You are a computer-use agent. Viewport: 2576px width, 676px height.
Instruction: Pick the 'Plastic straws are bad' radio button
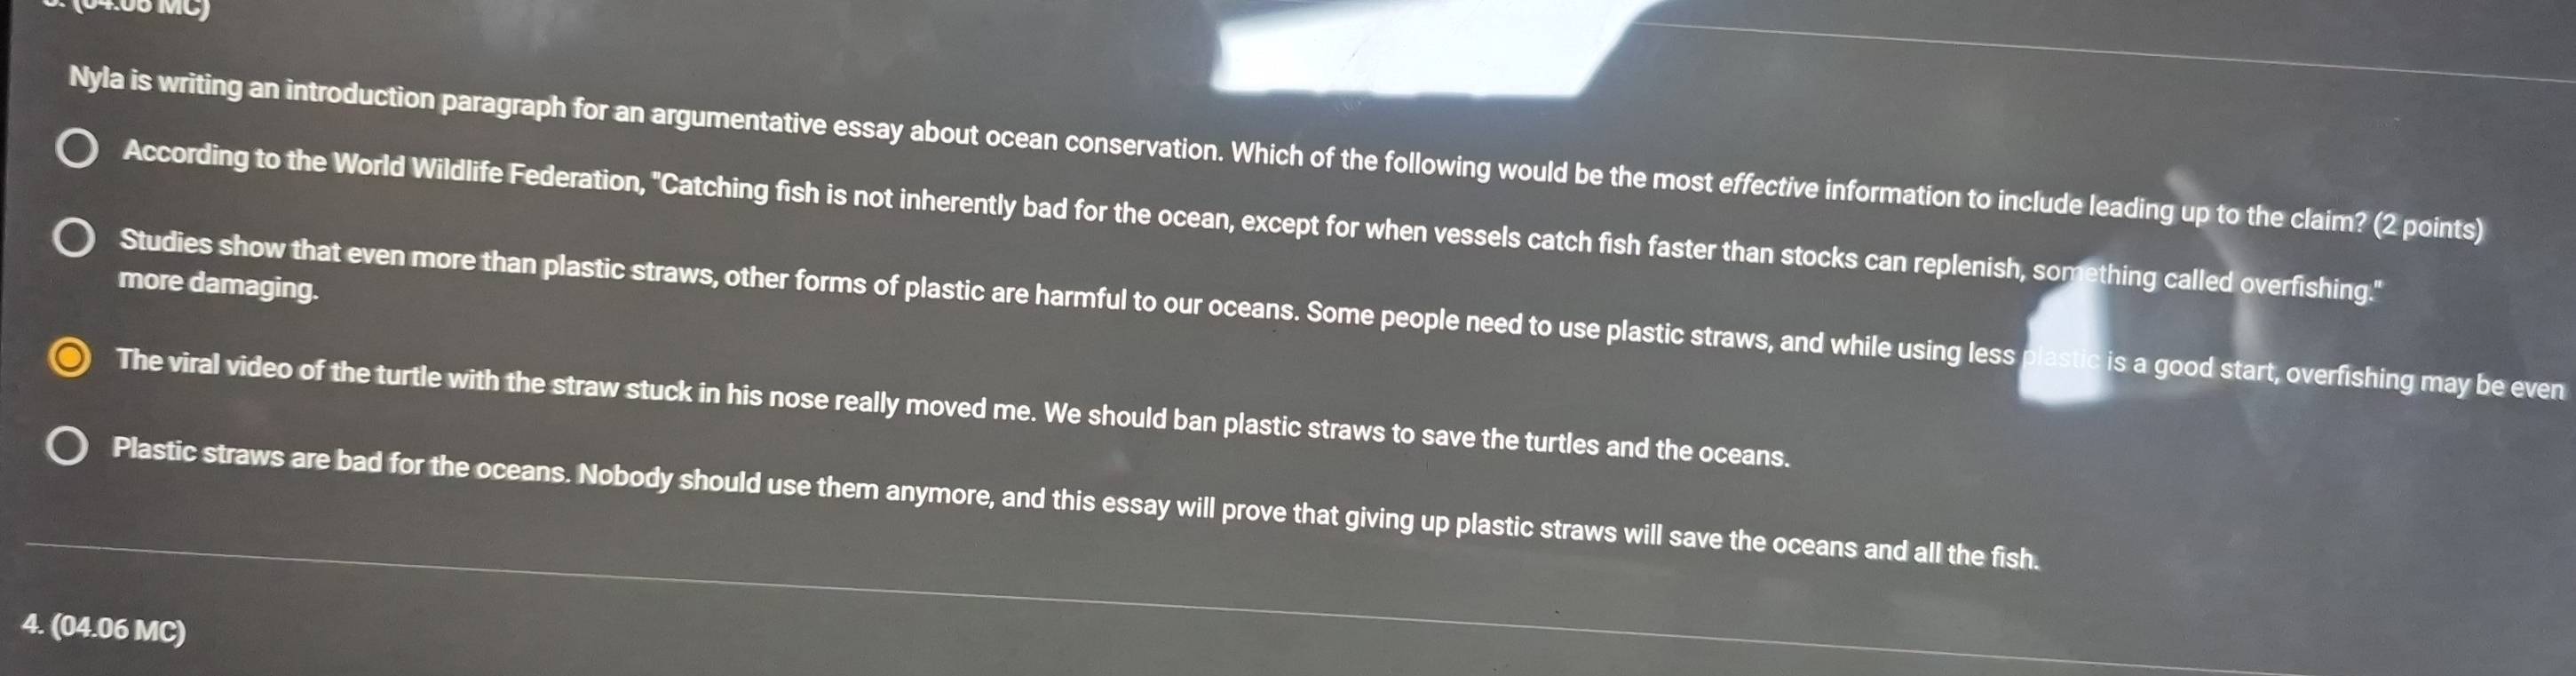(68, 449)
